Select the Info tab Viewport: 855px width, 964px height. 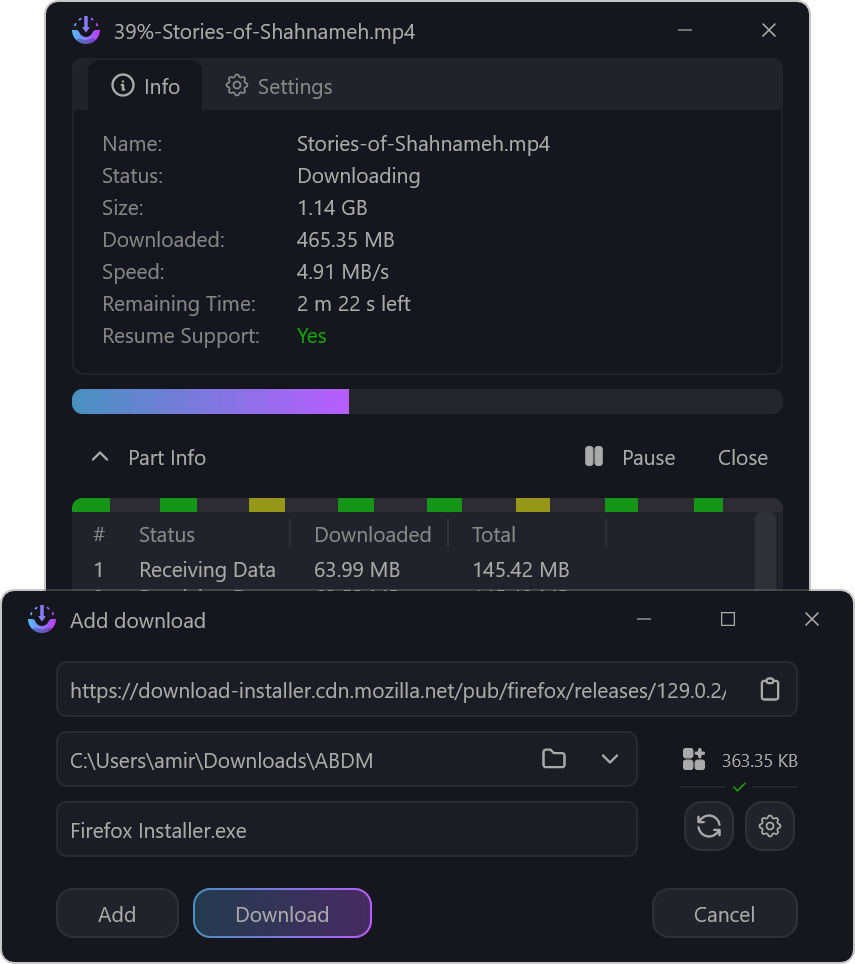tap(146, 86)
